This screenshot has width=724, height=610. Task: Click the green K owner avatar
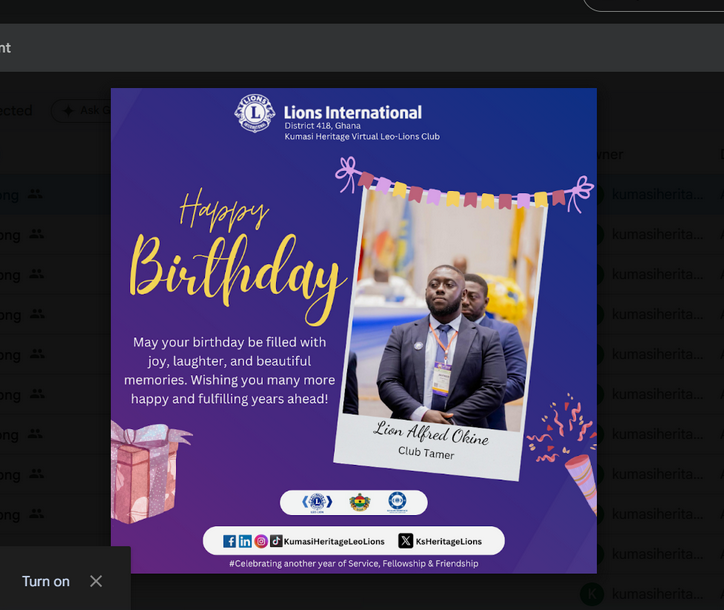pos(592,594)
